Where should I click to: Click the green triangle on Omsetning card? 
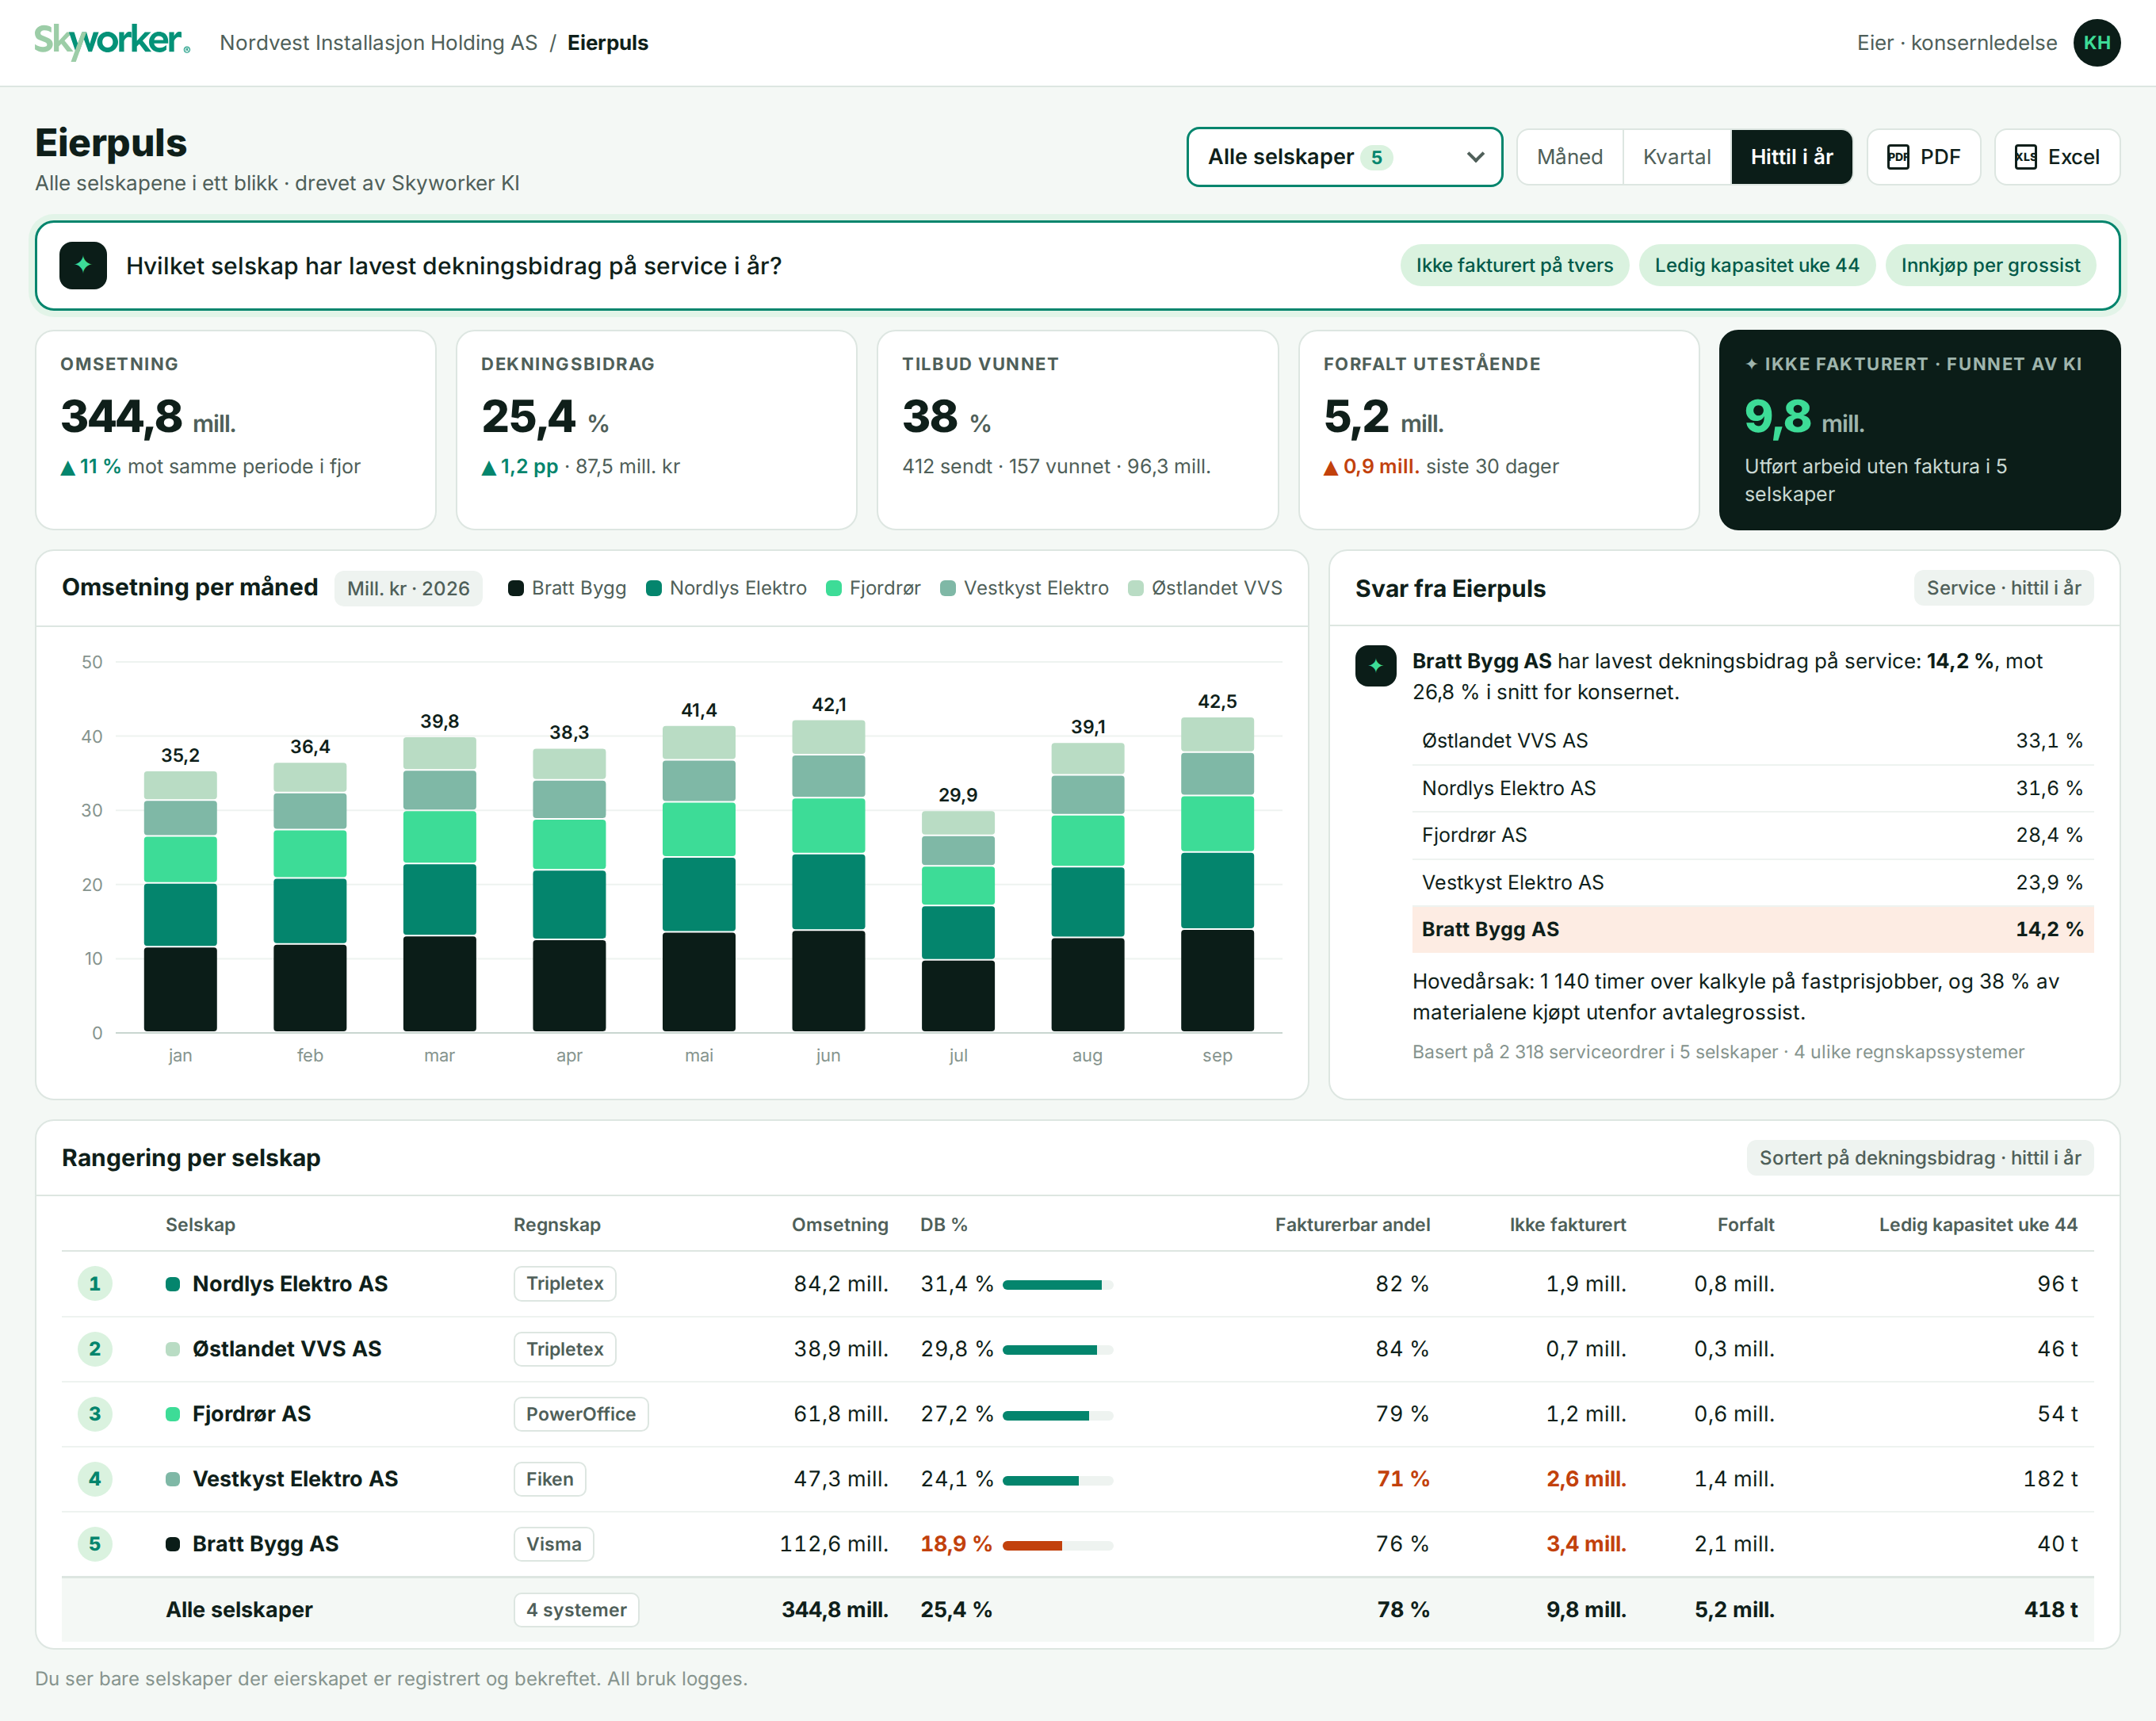pyautogui.click(x=68, y=467)
